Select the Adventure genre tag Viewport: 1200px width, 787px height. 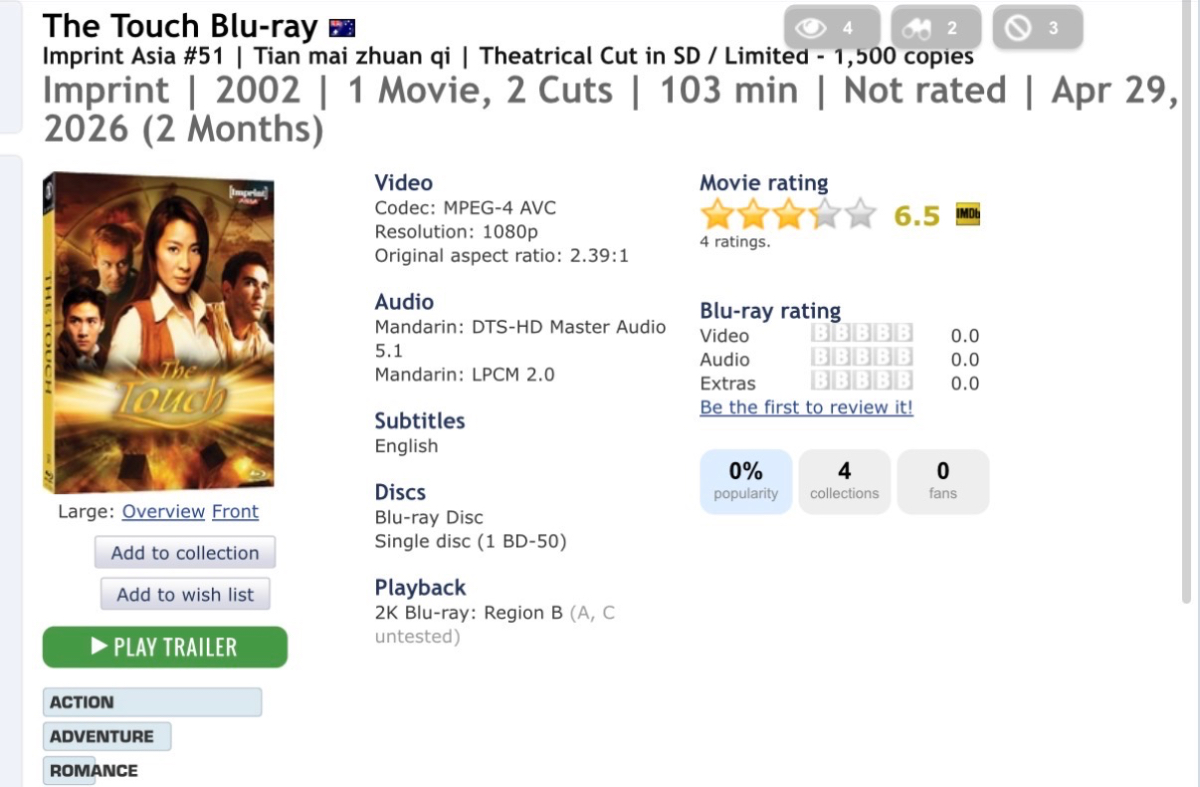point(107,737)
